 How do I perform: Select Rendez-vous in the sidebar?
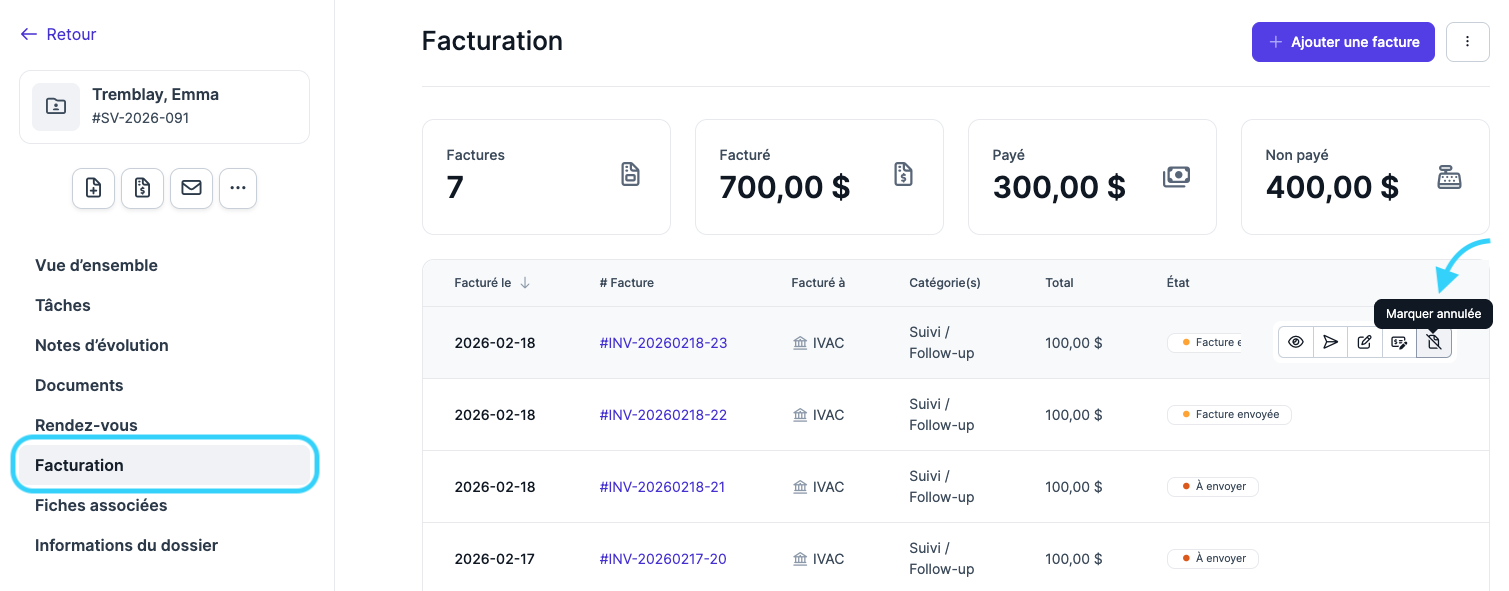tap(86, 425)
